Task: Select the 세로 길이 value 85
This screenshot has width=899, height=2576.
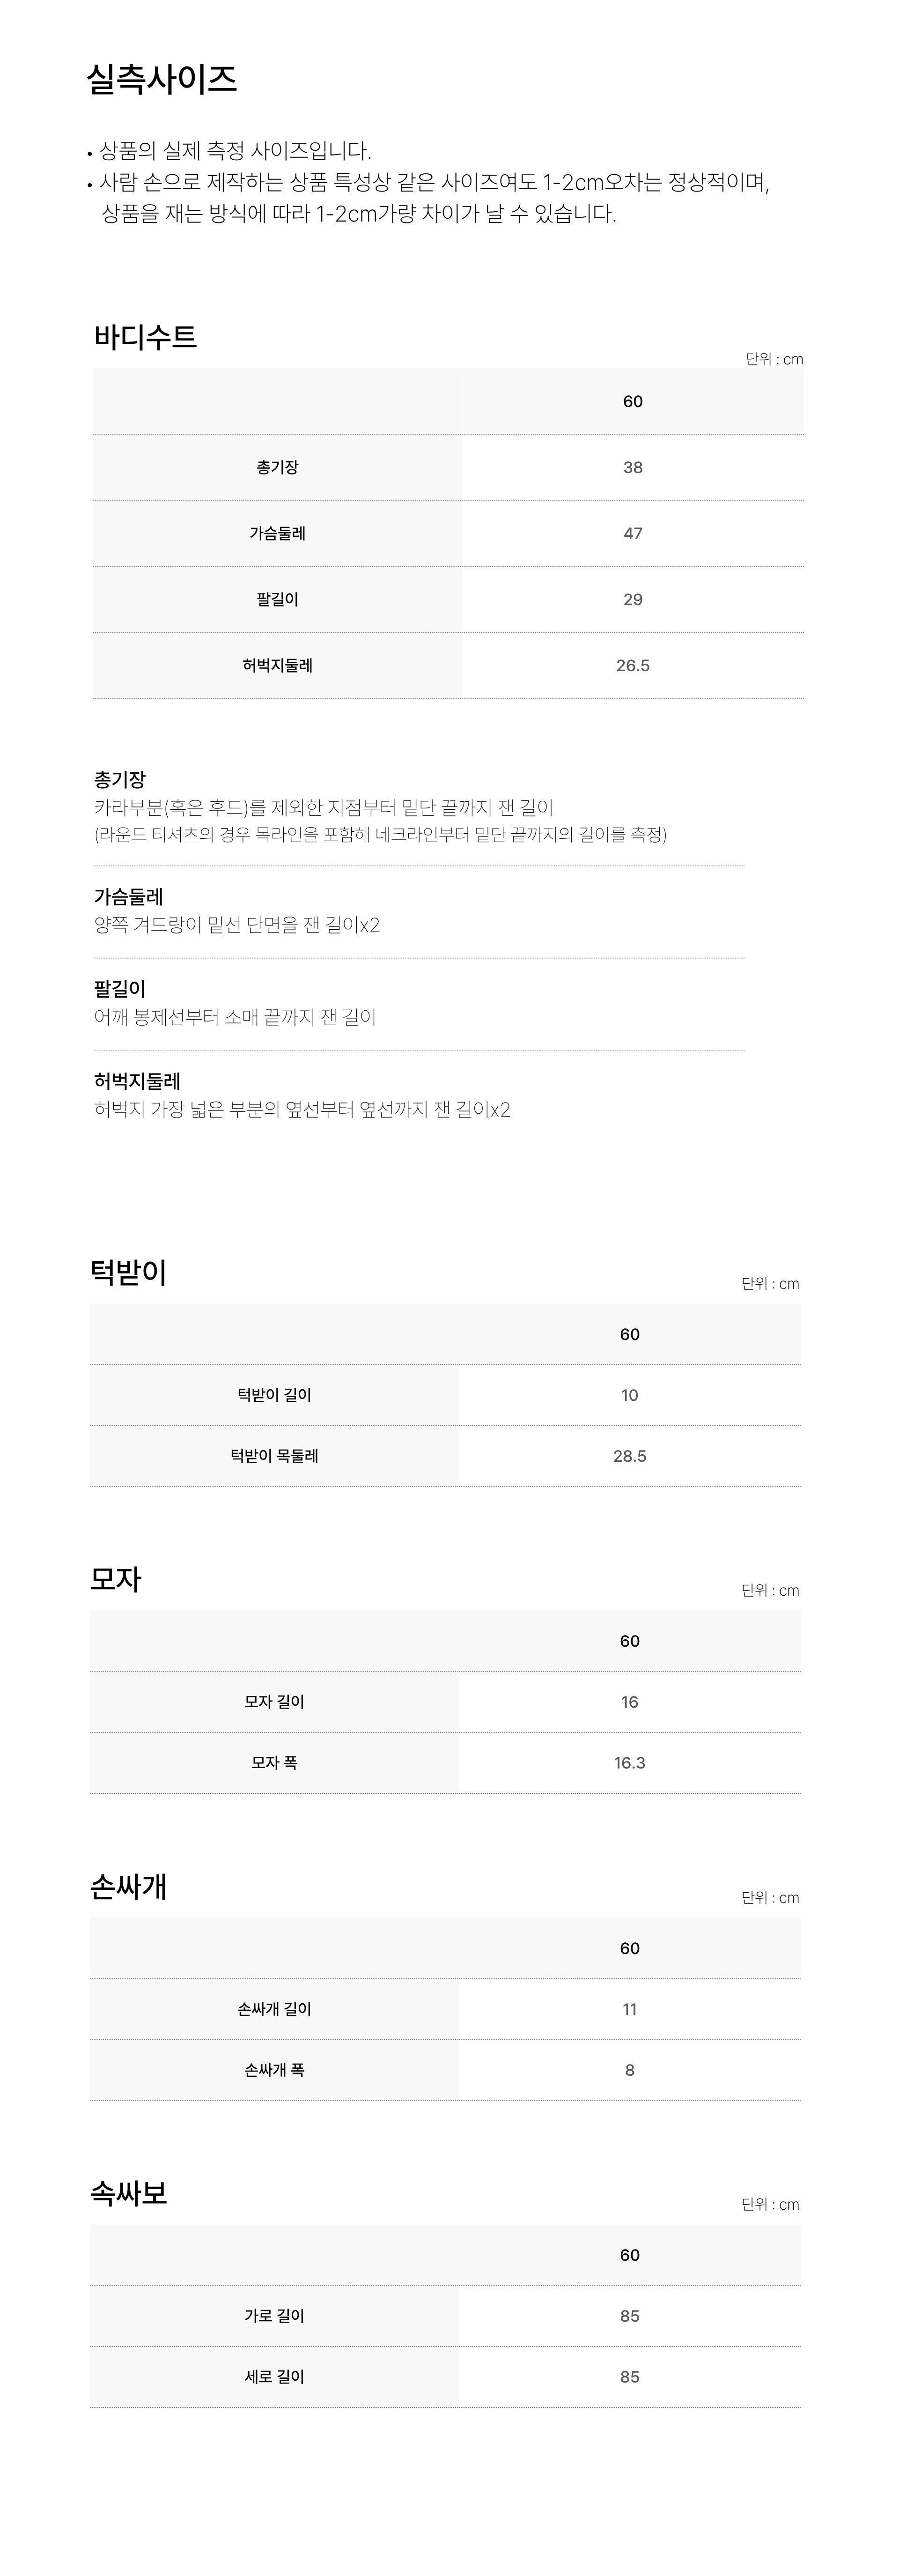Action: pyautogui.click(x=630, y=2377)
